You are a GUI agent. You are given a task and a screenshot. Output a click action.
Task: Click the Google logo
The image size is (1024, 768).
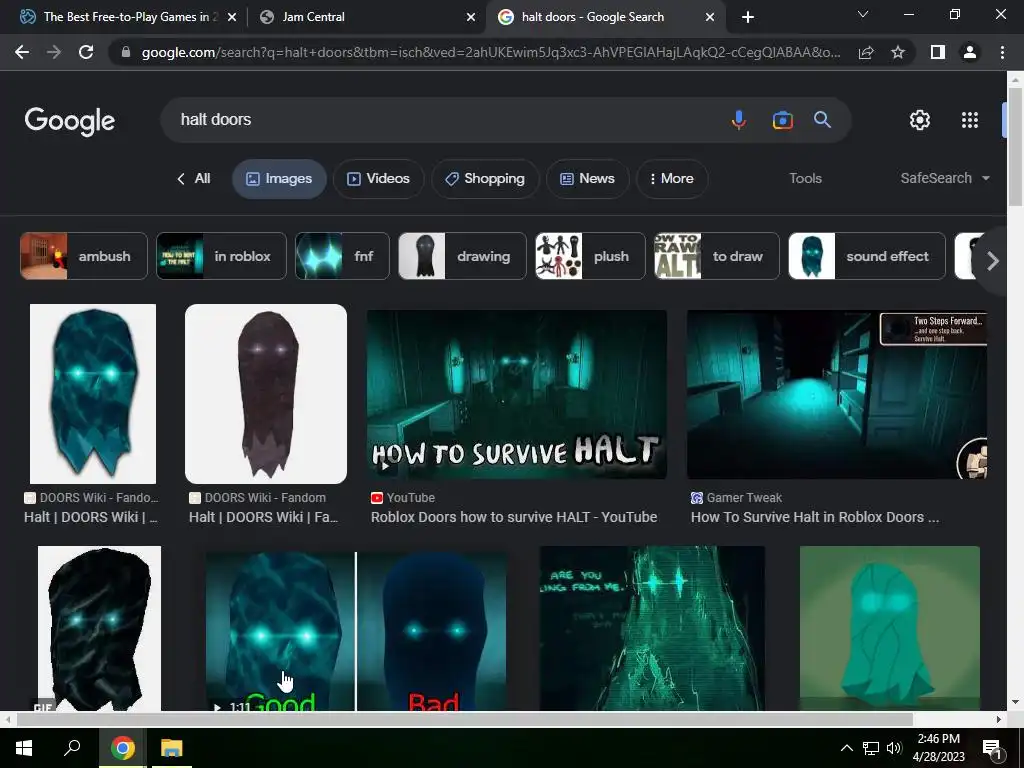coord(69,121)
